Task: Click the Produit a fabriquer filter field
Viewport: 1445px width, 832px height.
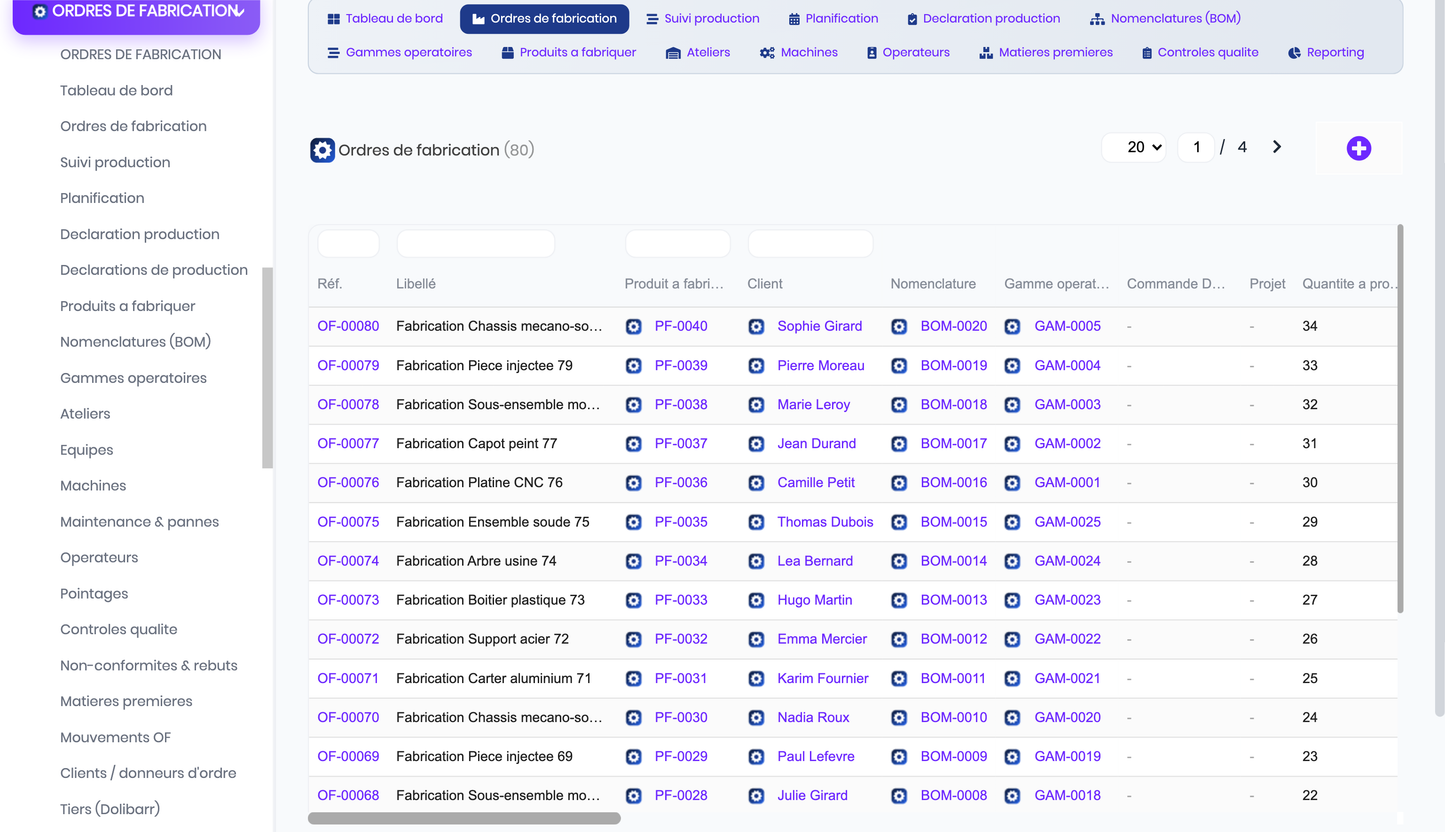Action: (678, 243)
